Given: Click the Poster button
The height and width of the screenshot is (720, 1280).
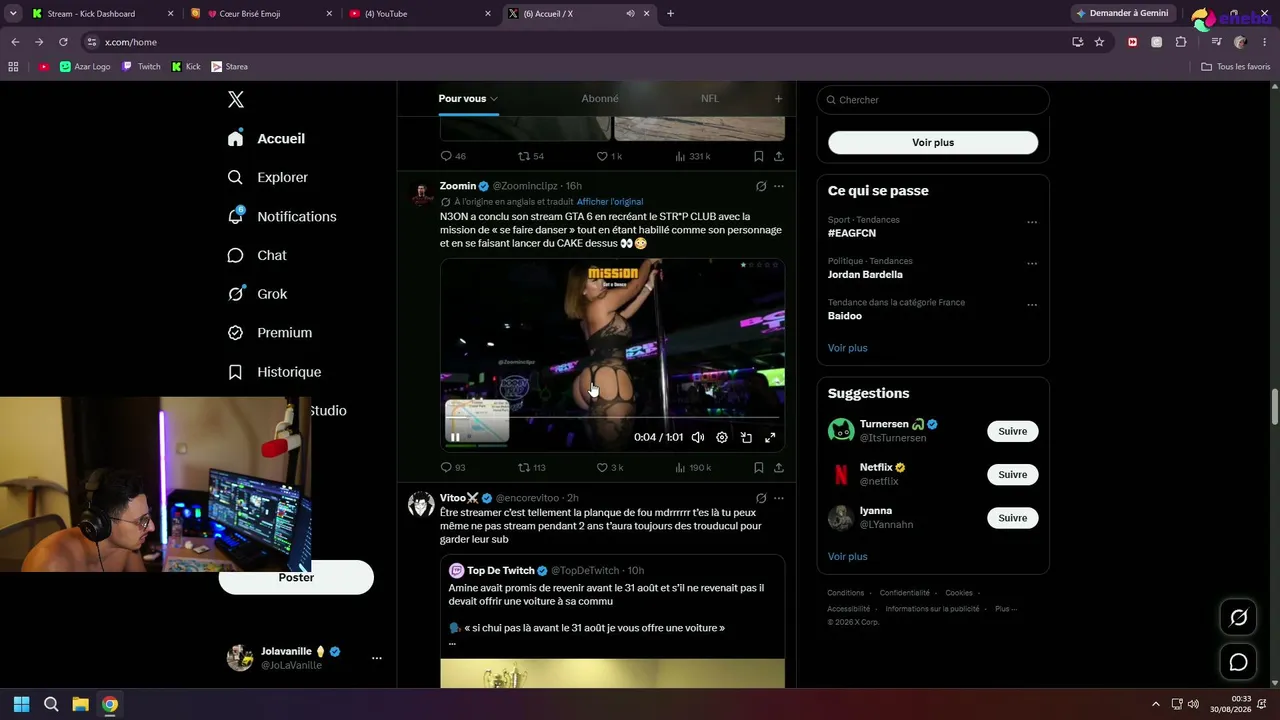Looking at the screenshot, I should 296,578.
